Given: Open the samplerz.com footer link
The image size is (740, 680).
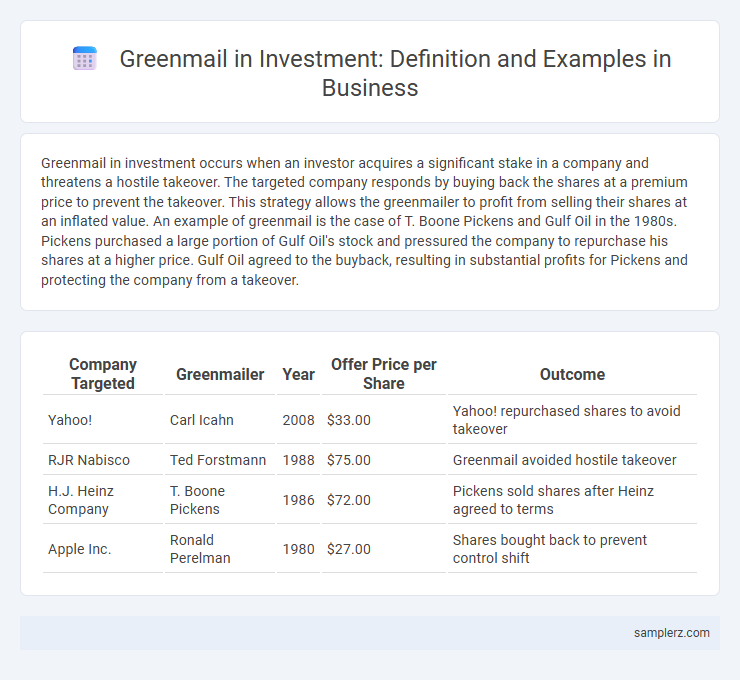Looking at the screenshot, I should pyautogui.click(x=672, y=633).
